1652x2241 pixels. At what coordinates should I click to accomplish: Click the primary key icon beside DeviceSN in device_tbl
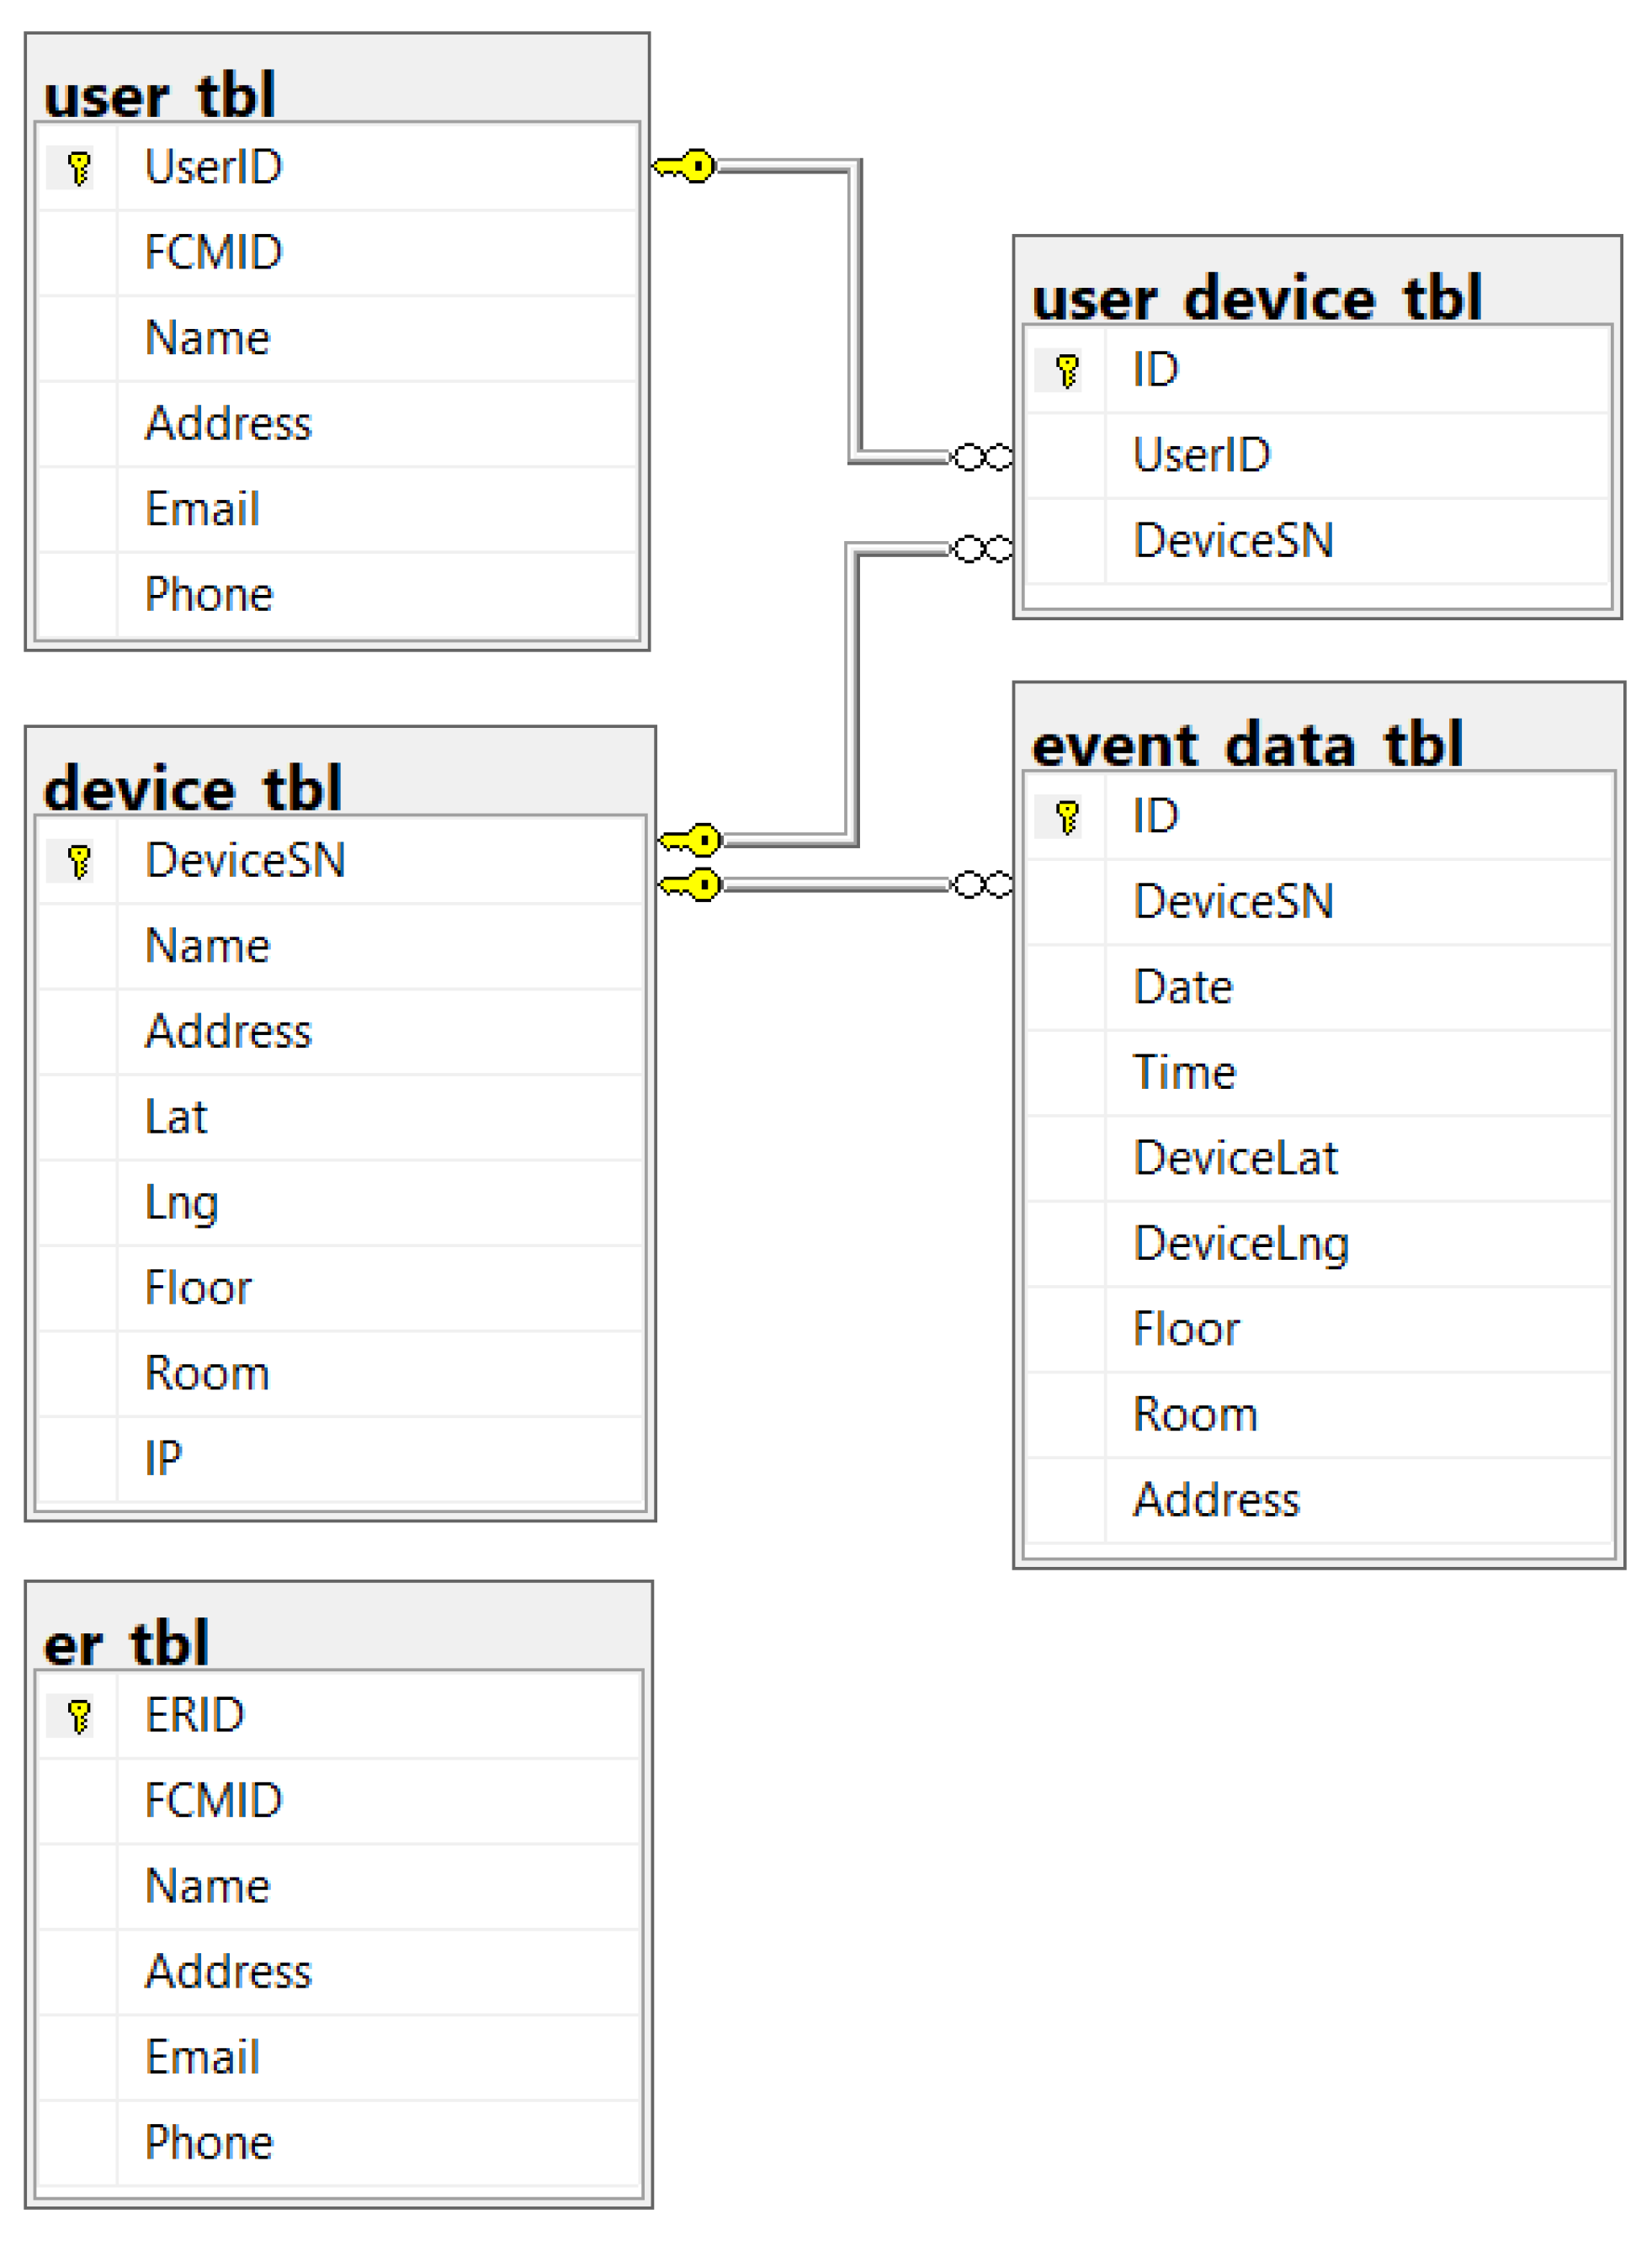[x=79, y=861]
